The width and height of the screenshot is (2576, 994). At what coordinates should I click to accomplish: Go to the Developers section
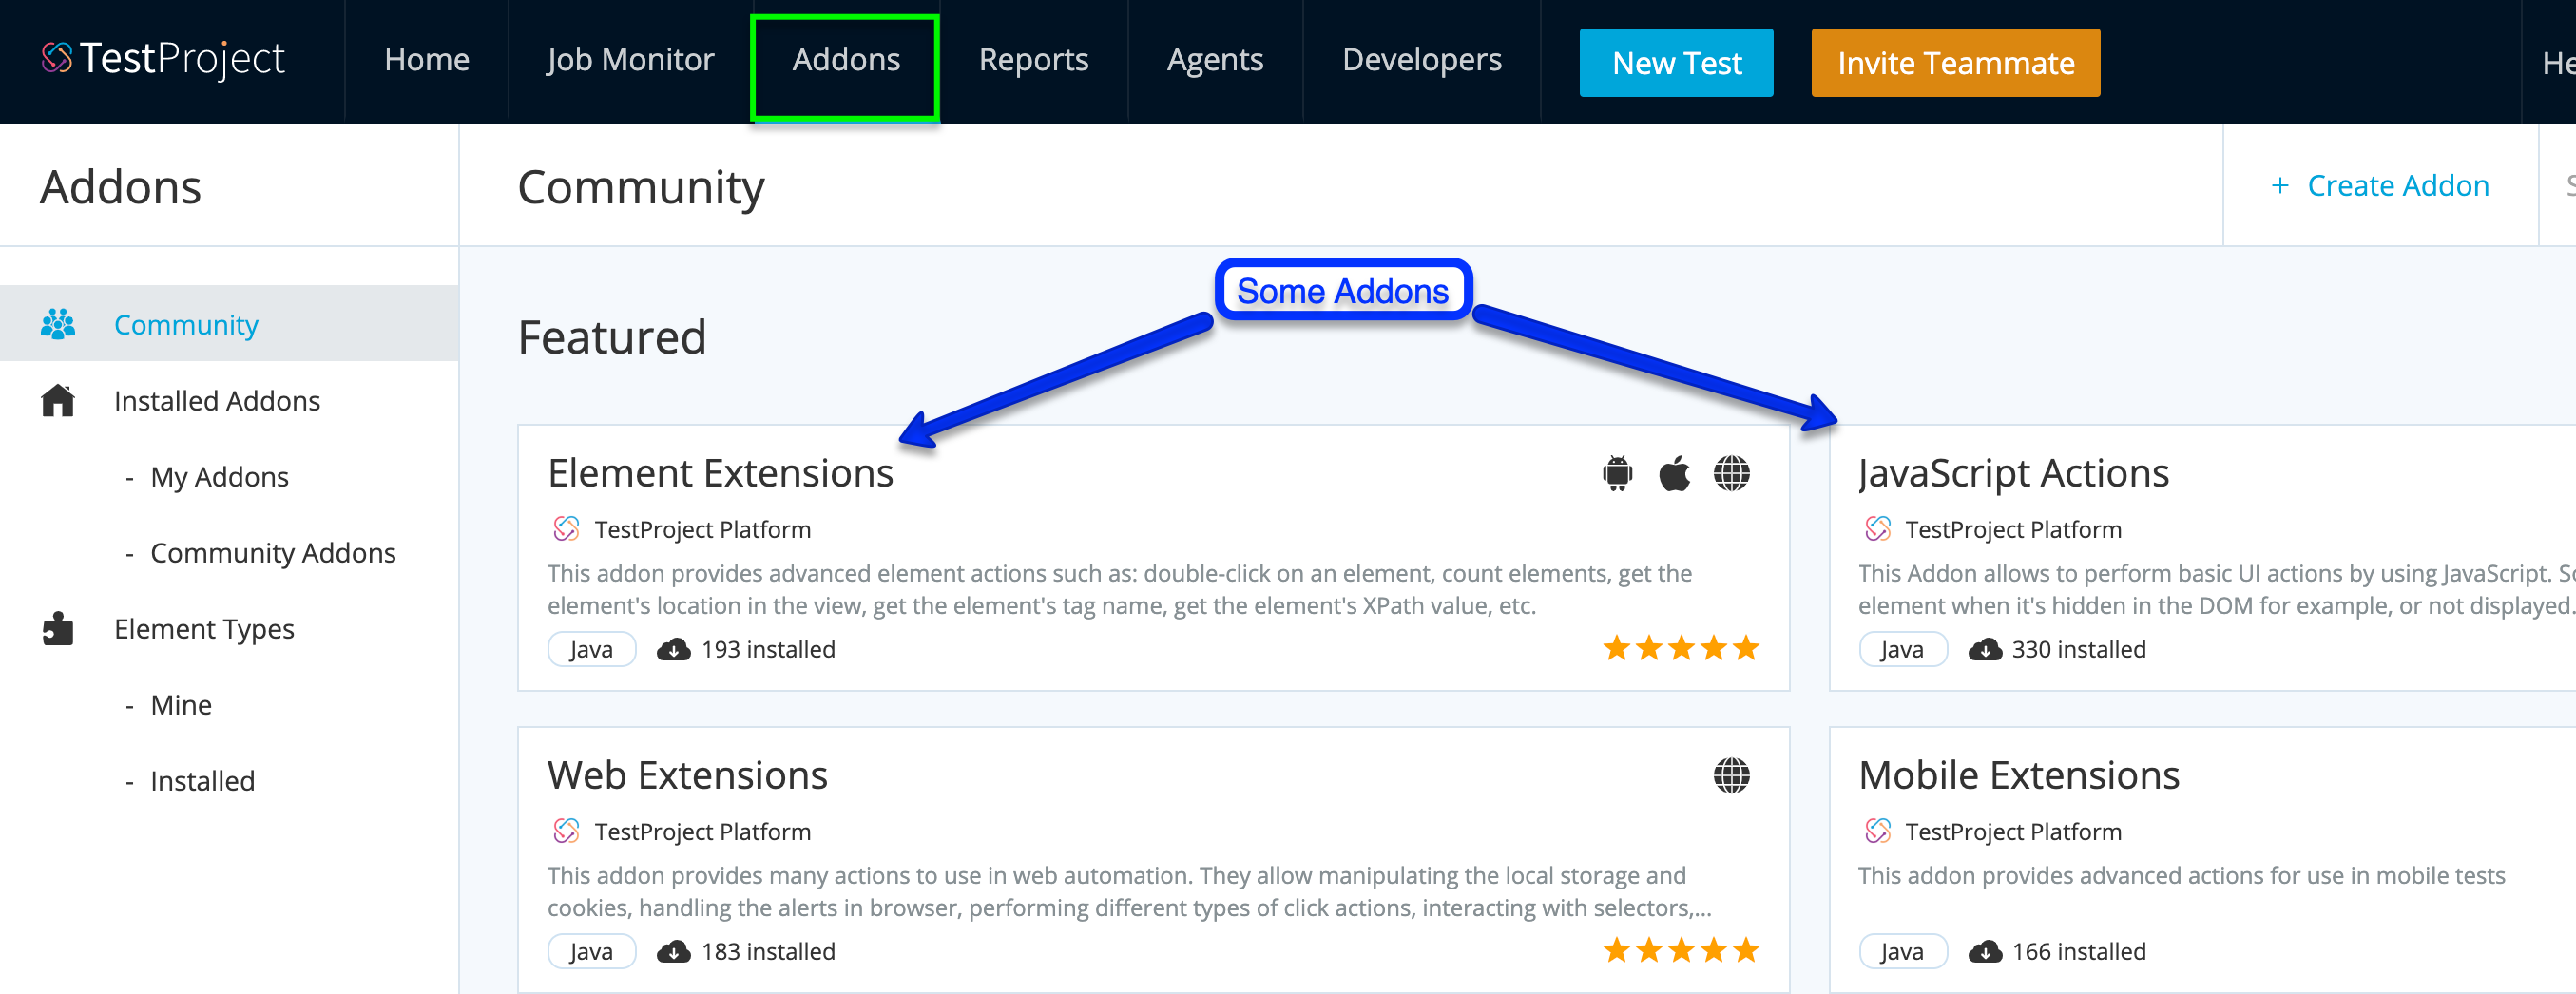(1421, 60)
